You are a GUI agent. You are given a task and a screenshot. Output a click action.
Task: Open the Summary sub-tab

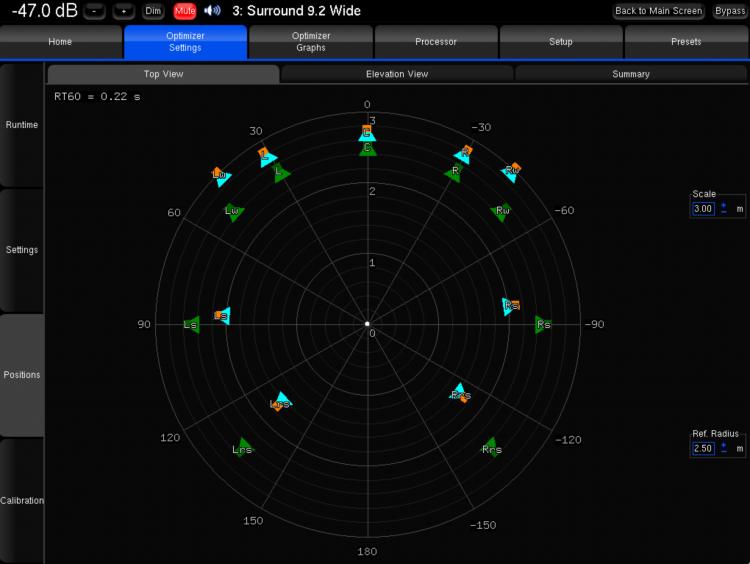631,74
